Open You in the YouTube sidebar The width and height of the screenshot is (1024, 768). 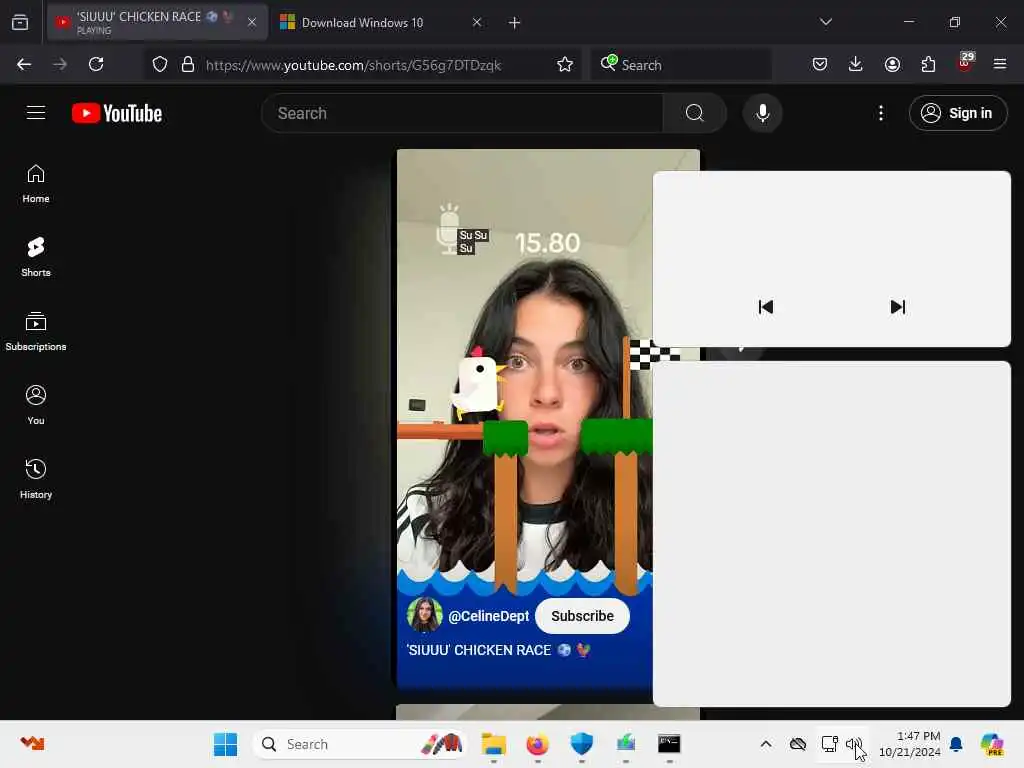click(36, 406)
